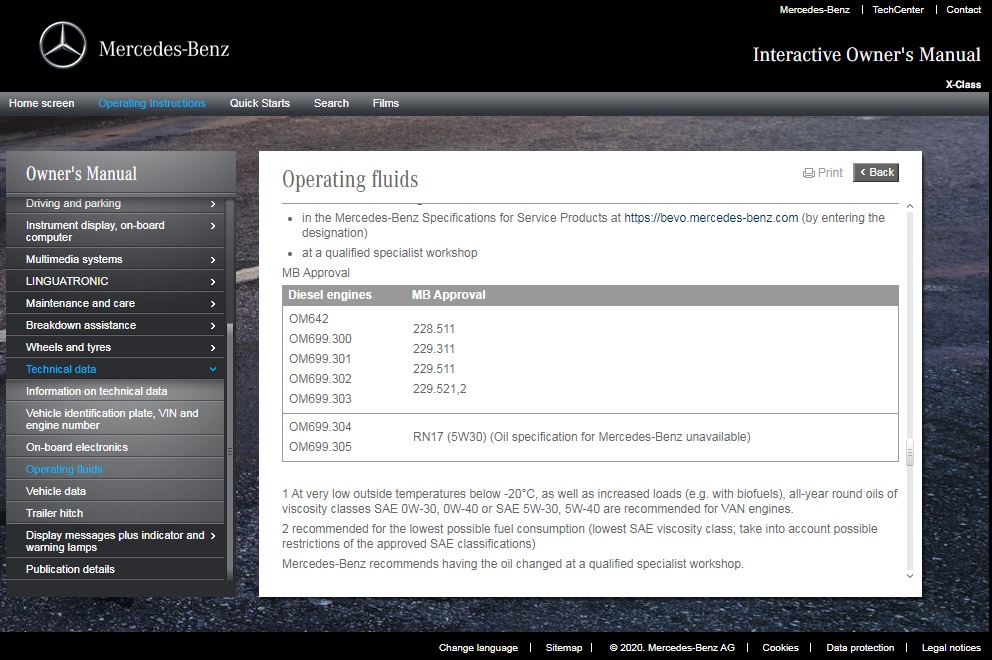Go back using the Back button
Image resolution: width=992 pixels, height=660 pixels.
[876, 172]
